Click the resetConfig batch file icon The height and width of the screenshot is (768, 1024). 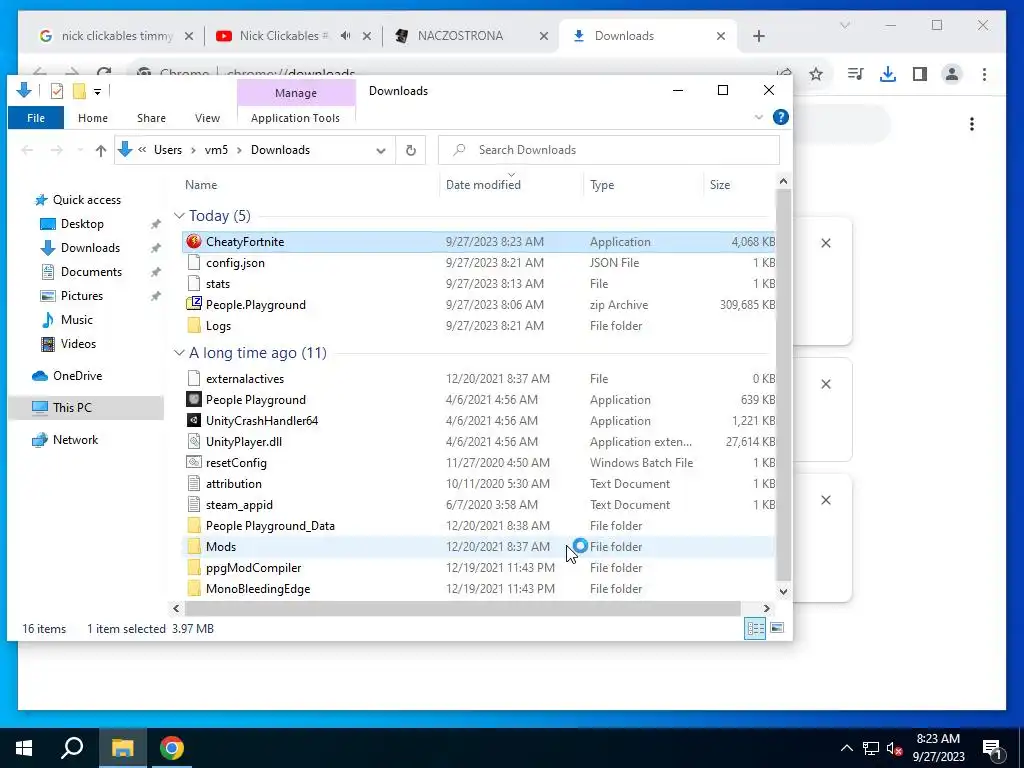(x=193, y=462)
